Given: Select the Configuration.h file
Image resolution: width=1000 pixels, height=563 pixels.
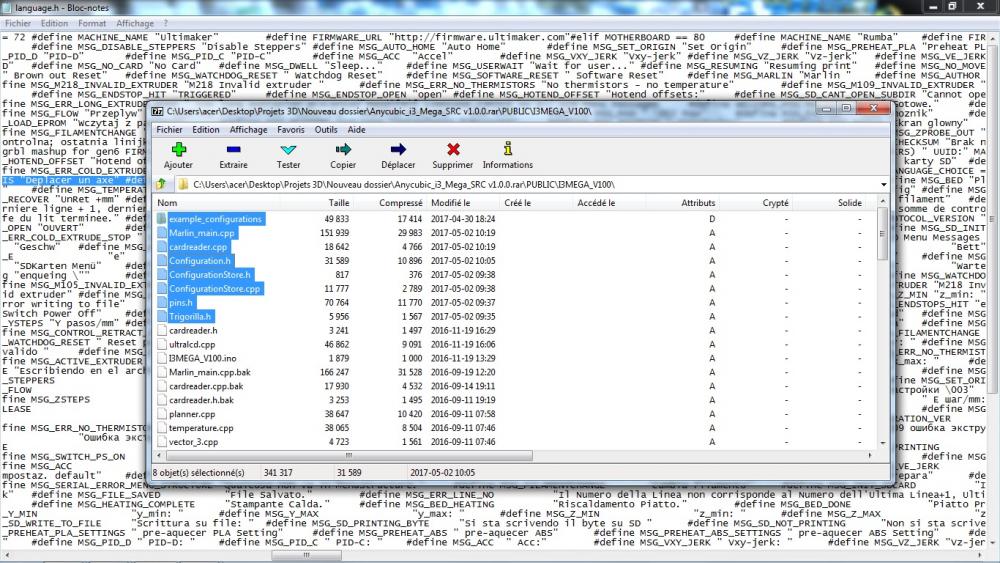Looking at the screenshot, I should tap(200, 261).
